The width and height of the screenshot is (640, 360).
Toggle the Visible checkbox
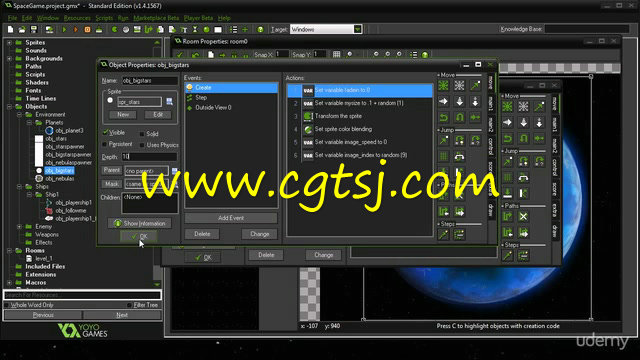[105, 132]
